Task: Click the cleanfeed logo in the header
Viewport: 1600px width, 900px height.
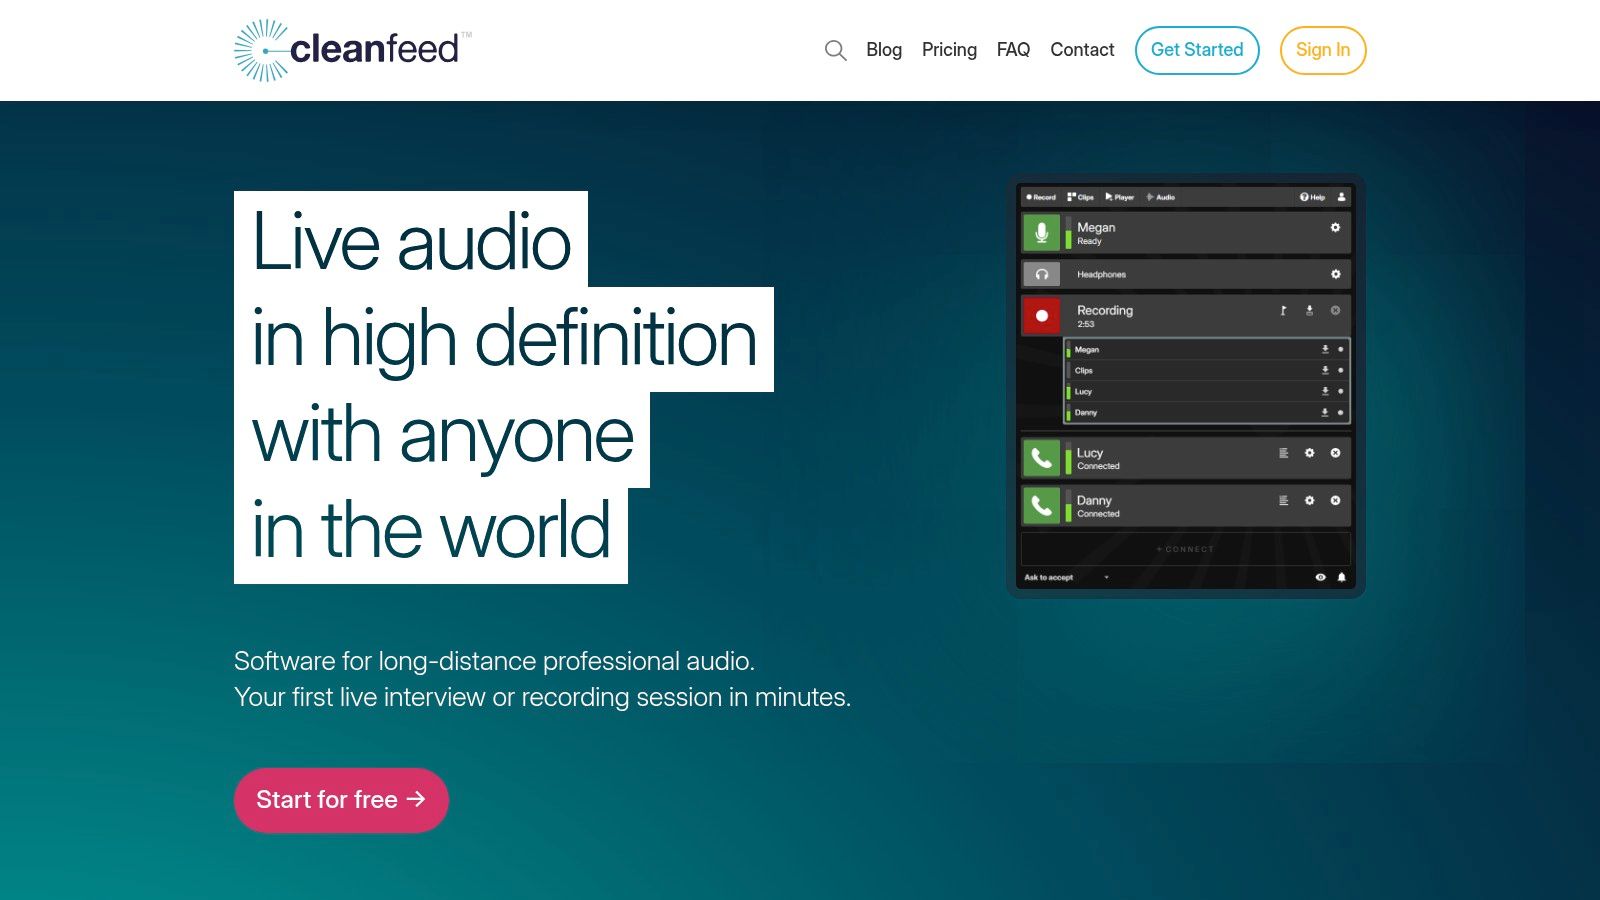Action: [352, 49]
